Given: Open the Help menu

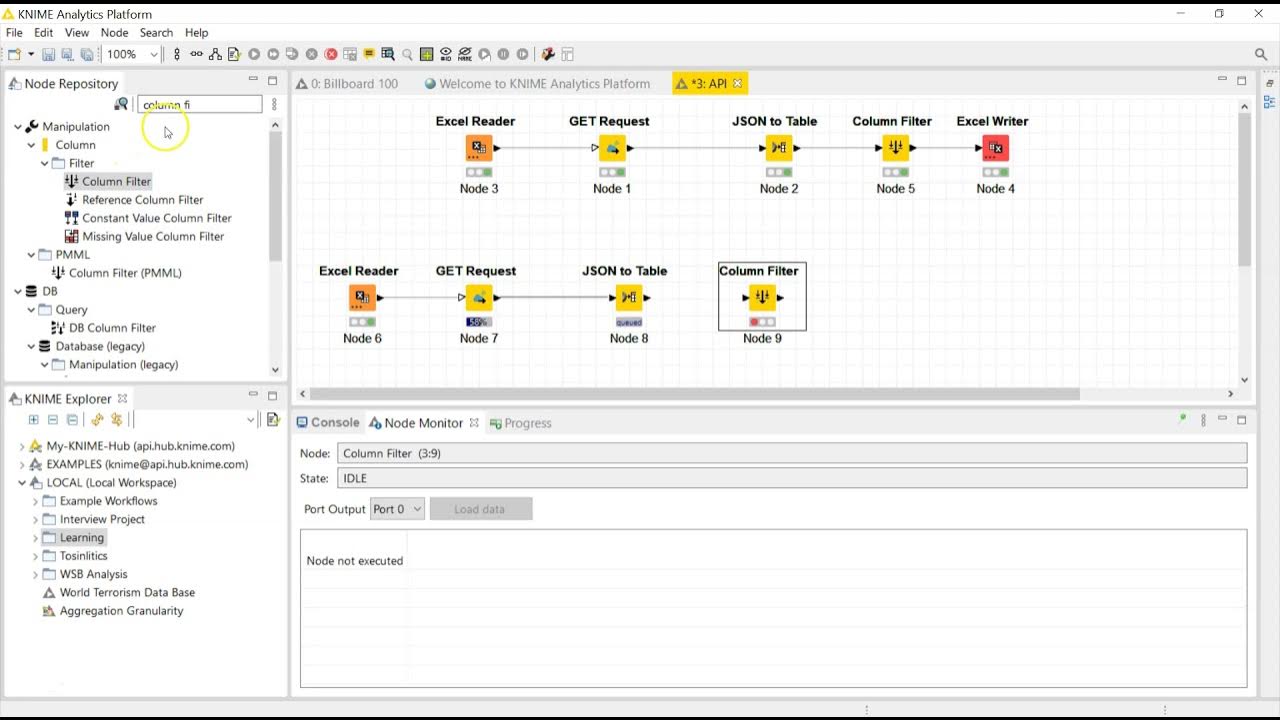Looking at the screenshot, I should click(x=197, y=33).
